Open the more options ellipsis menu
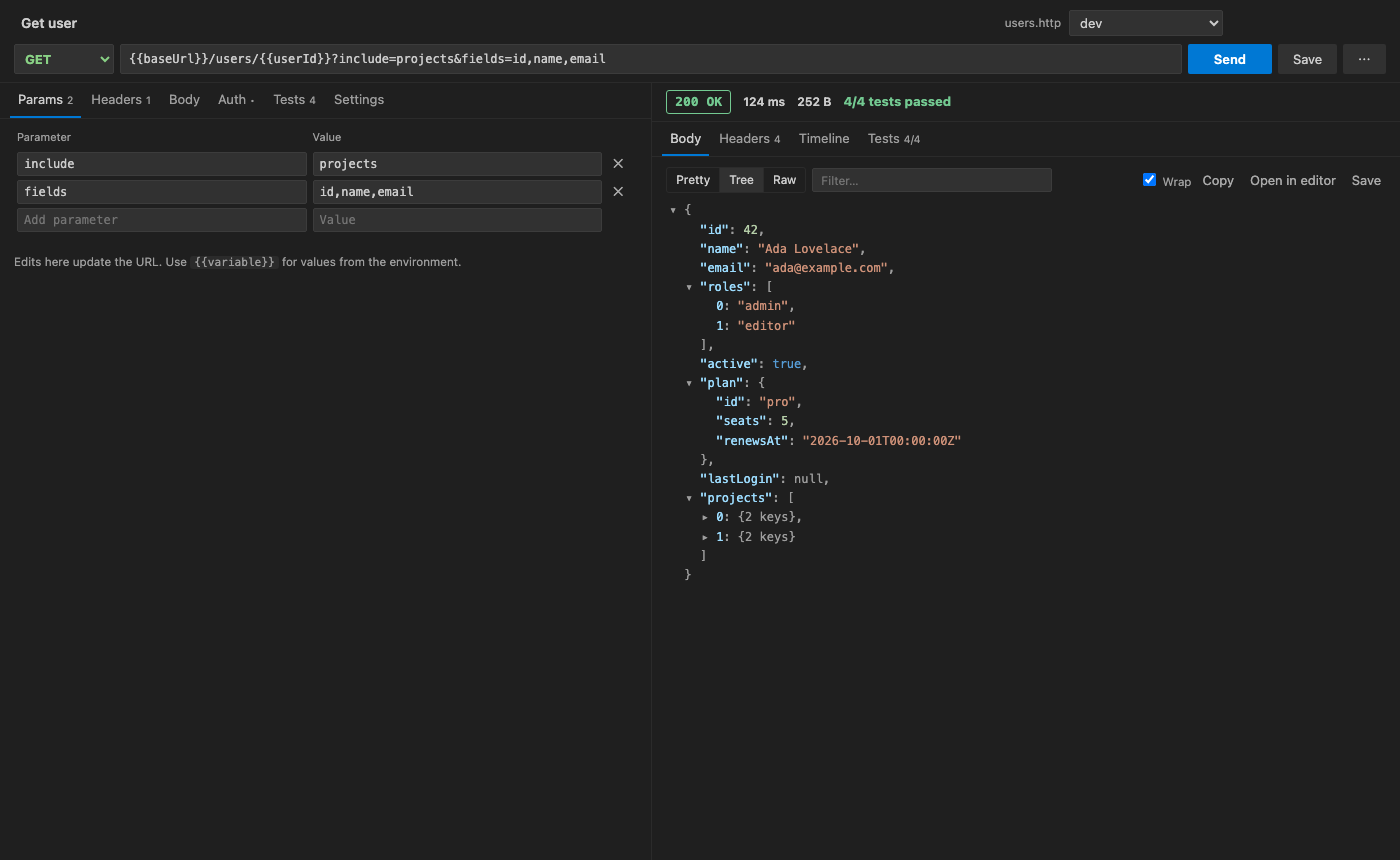 click(x=1364, y=59)
